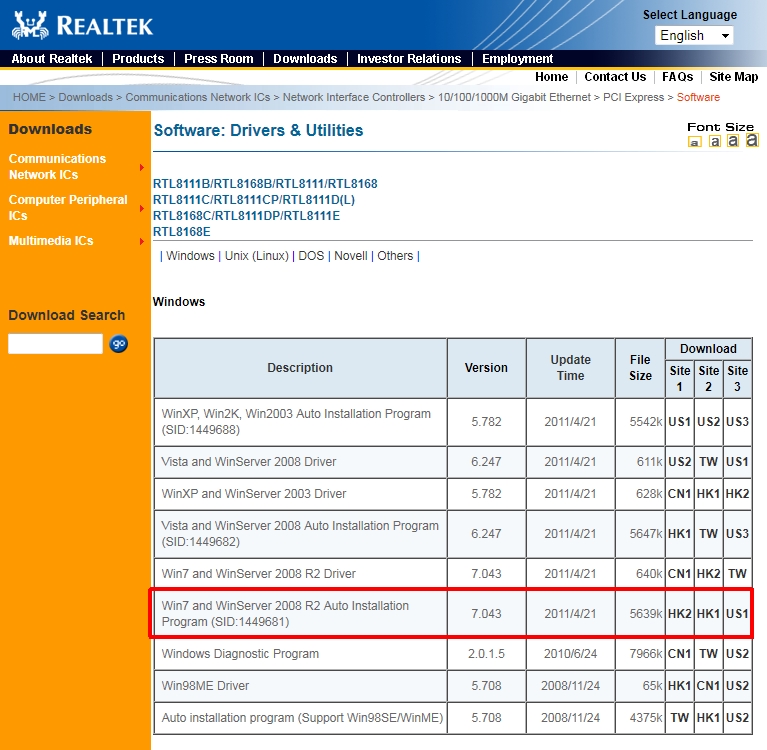Click the 2010/6/24 update time cell
767x750 pixels.
pyautogui.click(x=570, y=654)
